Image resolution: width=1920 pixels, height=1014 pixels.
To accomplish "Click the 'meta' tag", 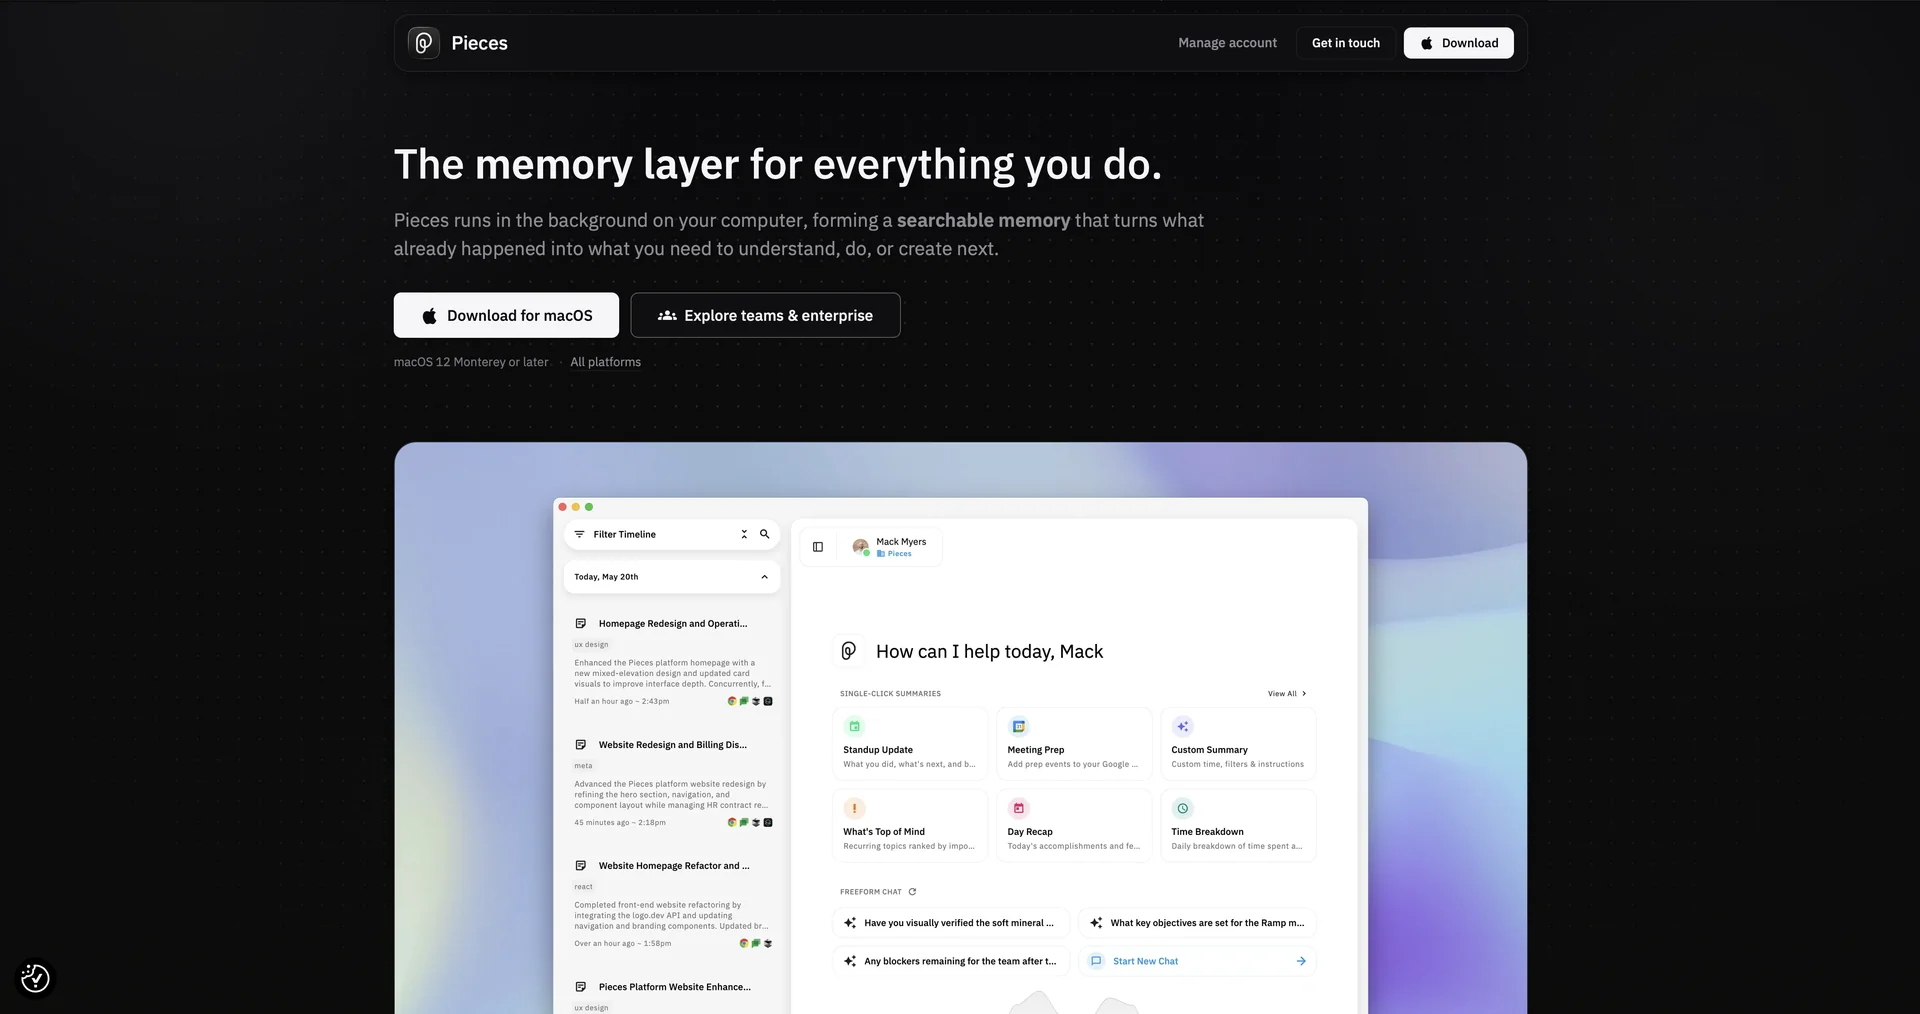I will (583, 766).
